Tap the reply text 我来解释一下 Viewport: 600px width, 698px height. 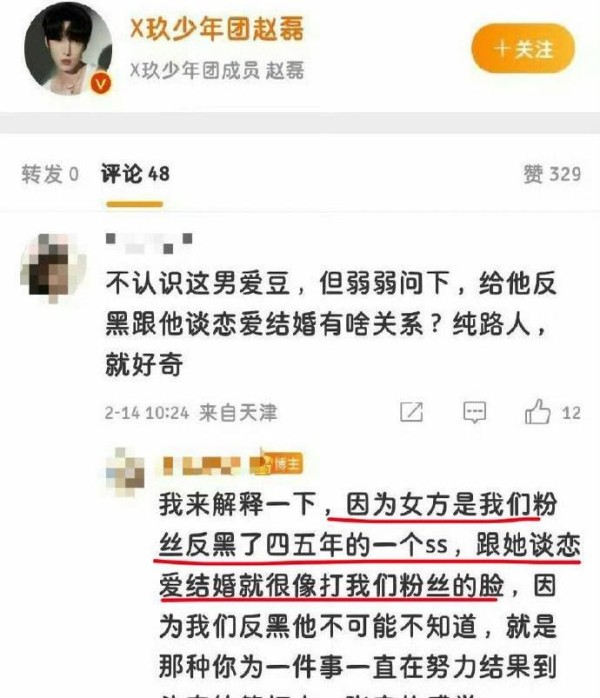238,504
